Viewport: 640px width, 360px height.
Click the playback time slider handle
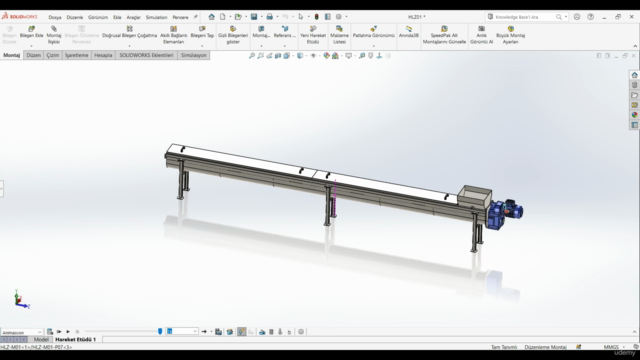click(160, 331)
